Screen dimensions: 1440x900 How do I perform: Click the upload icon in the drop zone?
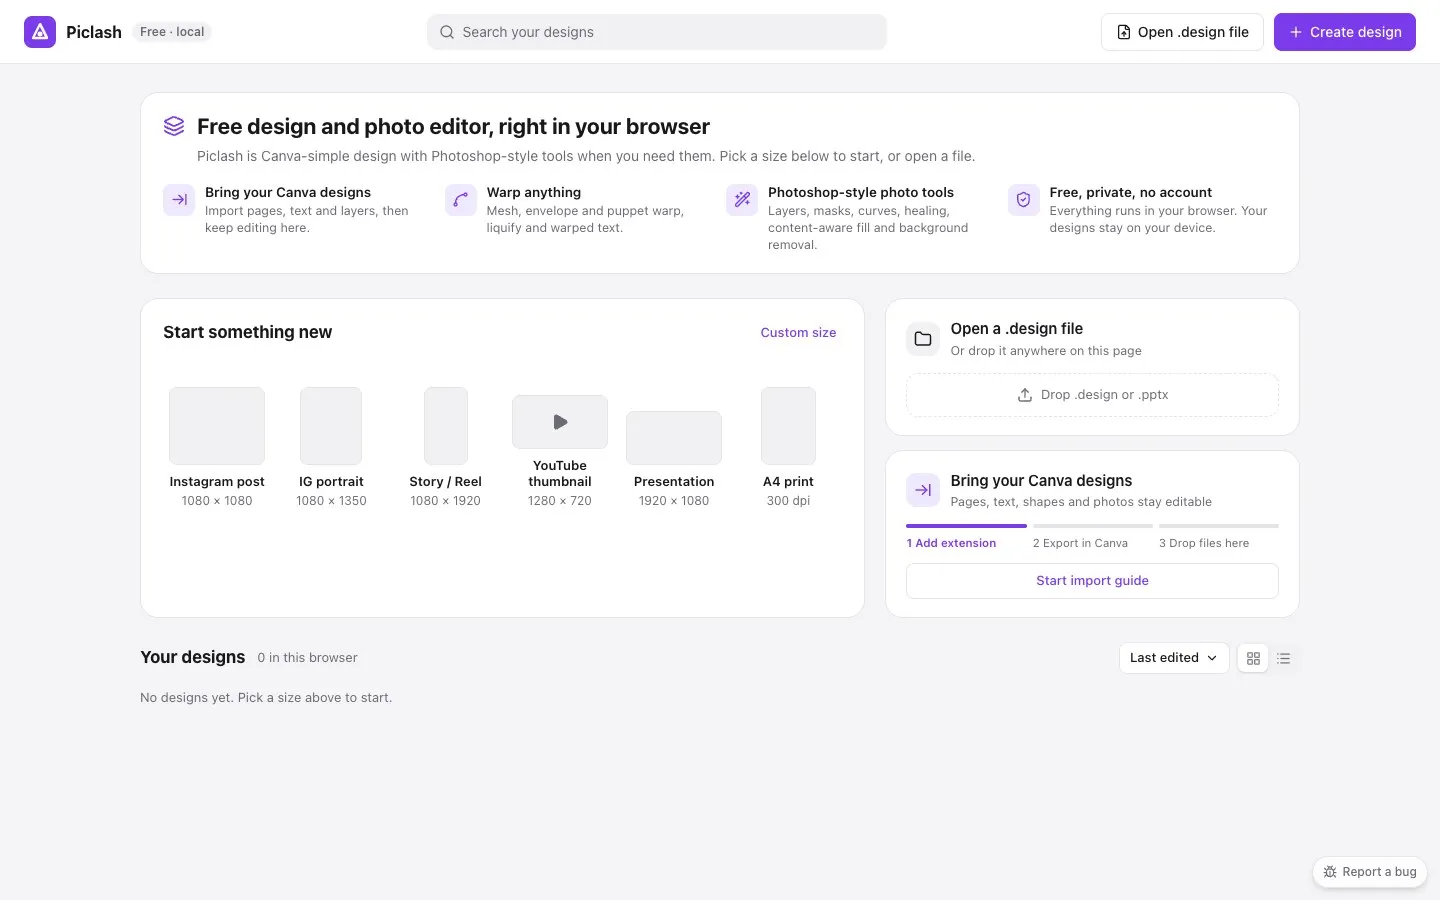pyautogui.click(x=1025, y=395)
